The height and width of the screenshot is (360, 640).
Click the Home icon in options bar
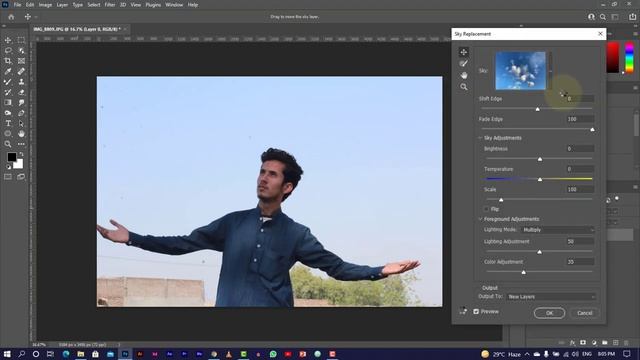[x=11, y=17]
